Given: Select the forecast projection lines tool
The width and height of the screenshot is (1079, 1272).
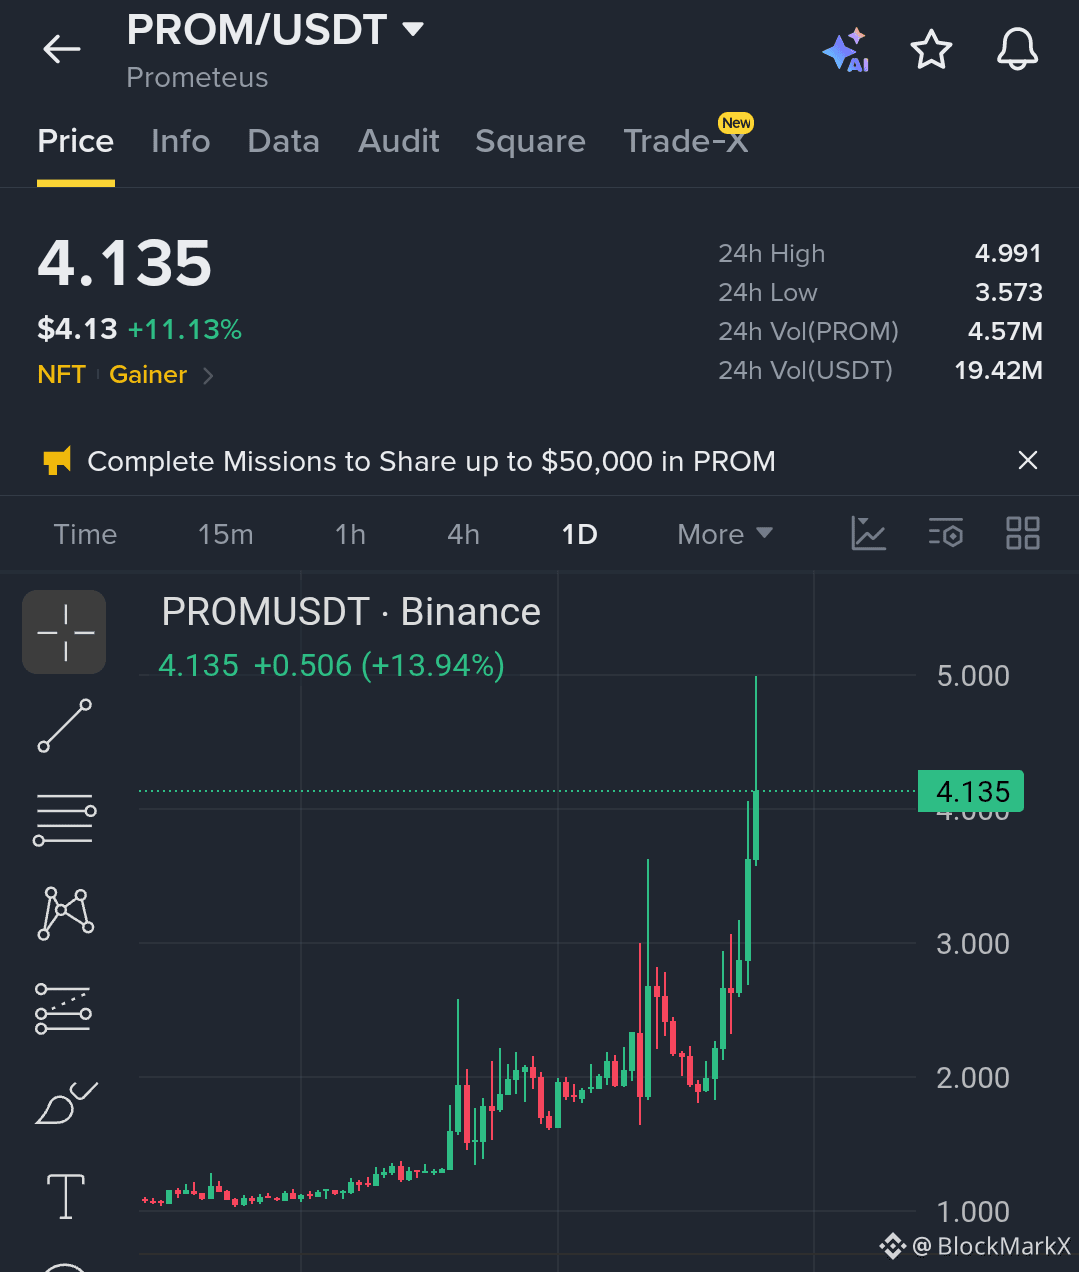Looking at the screenshot, I should [x=64, y=1007].
